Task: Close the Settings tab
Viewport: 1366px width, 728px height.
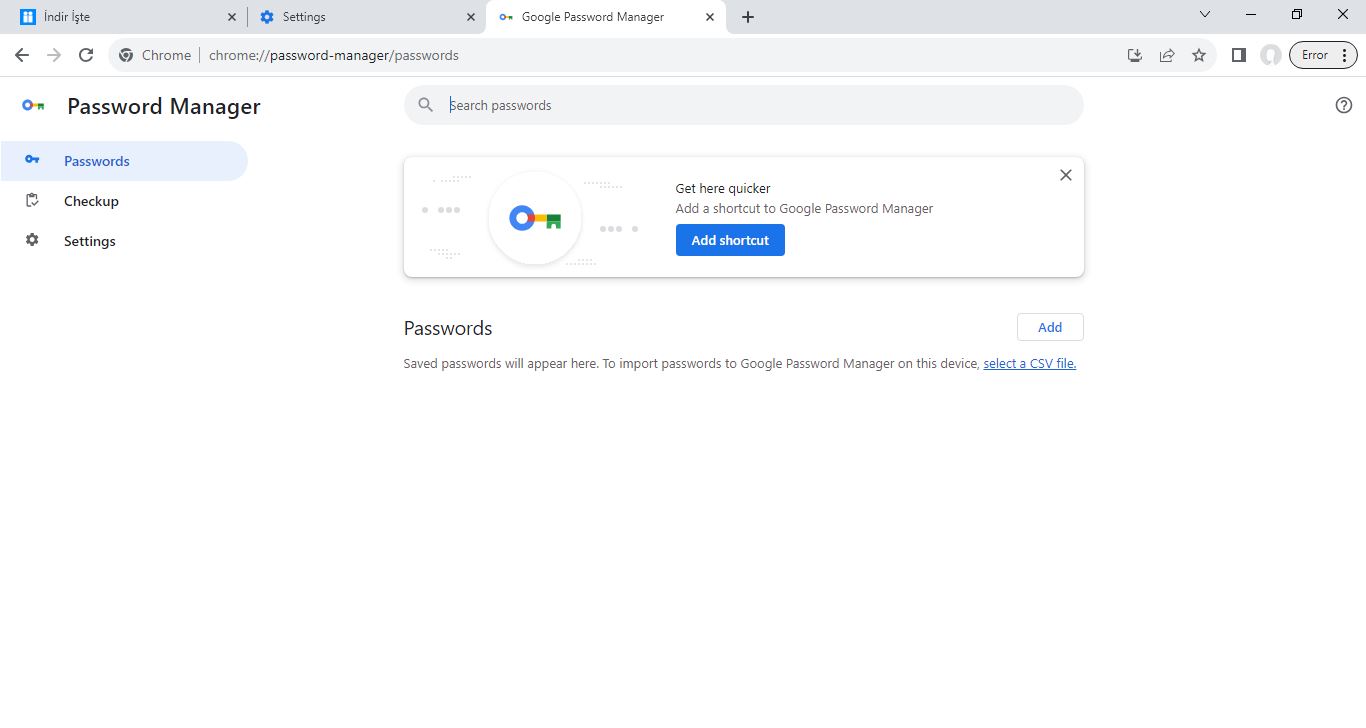Action: click(x=471, y=17)
